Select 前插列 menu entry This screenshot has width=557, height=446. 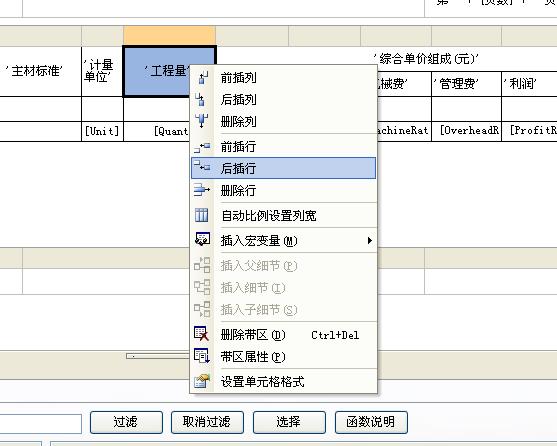283,77
